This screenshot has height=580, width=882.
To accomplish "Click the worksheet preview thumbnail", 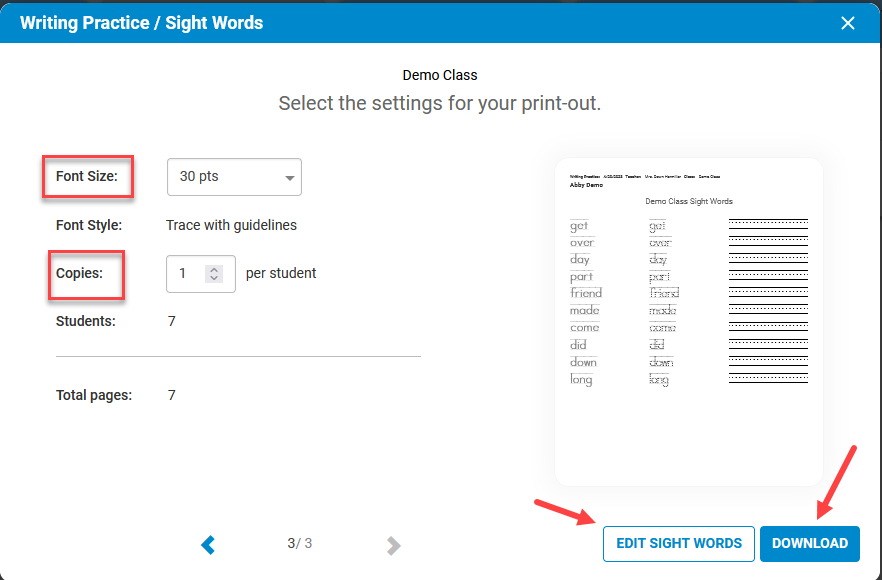I will [688, 322].
